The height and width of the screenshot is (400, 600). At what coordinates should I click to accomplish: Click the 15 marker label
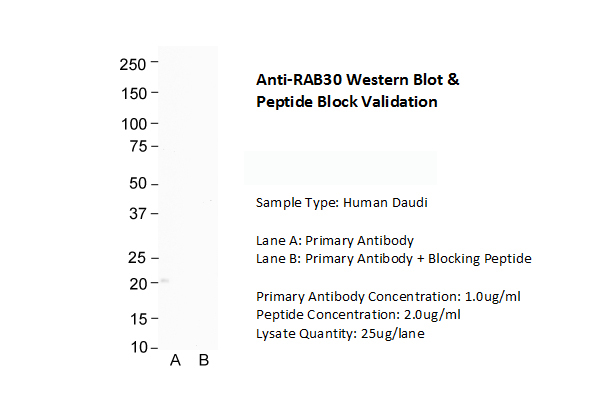tap(137, 319)
